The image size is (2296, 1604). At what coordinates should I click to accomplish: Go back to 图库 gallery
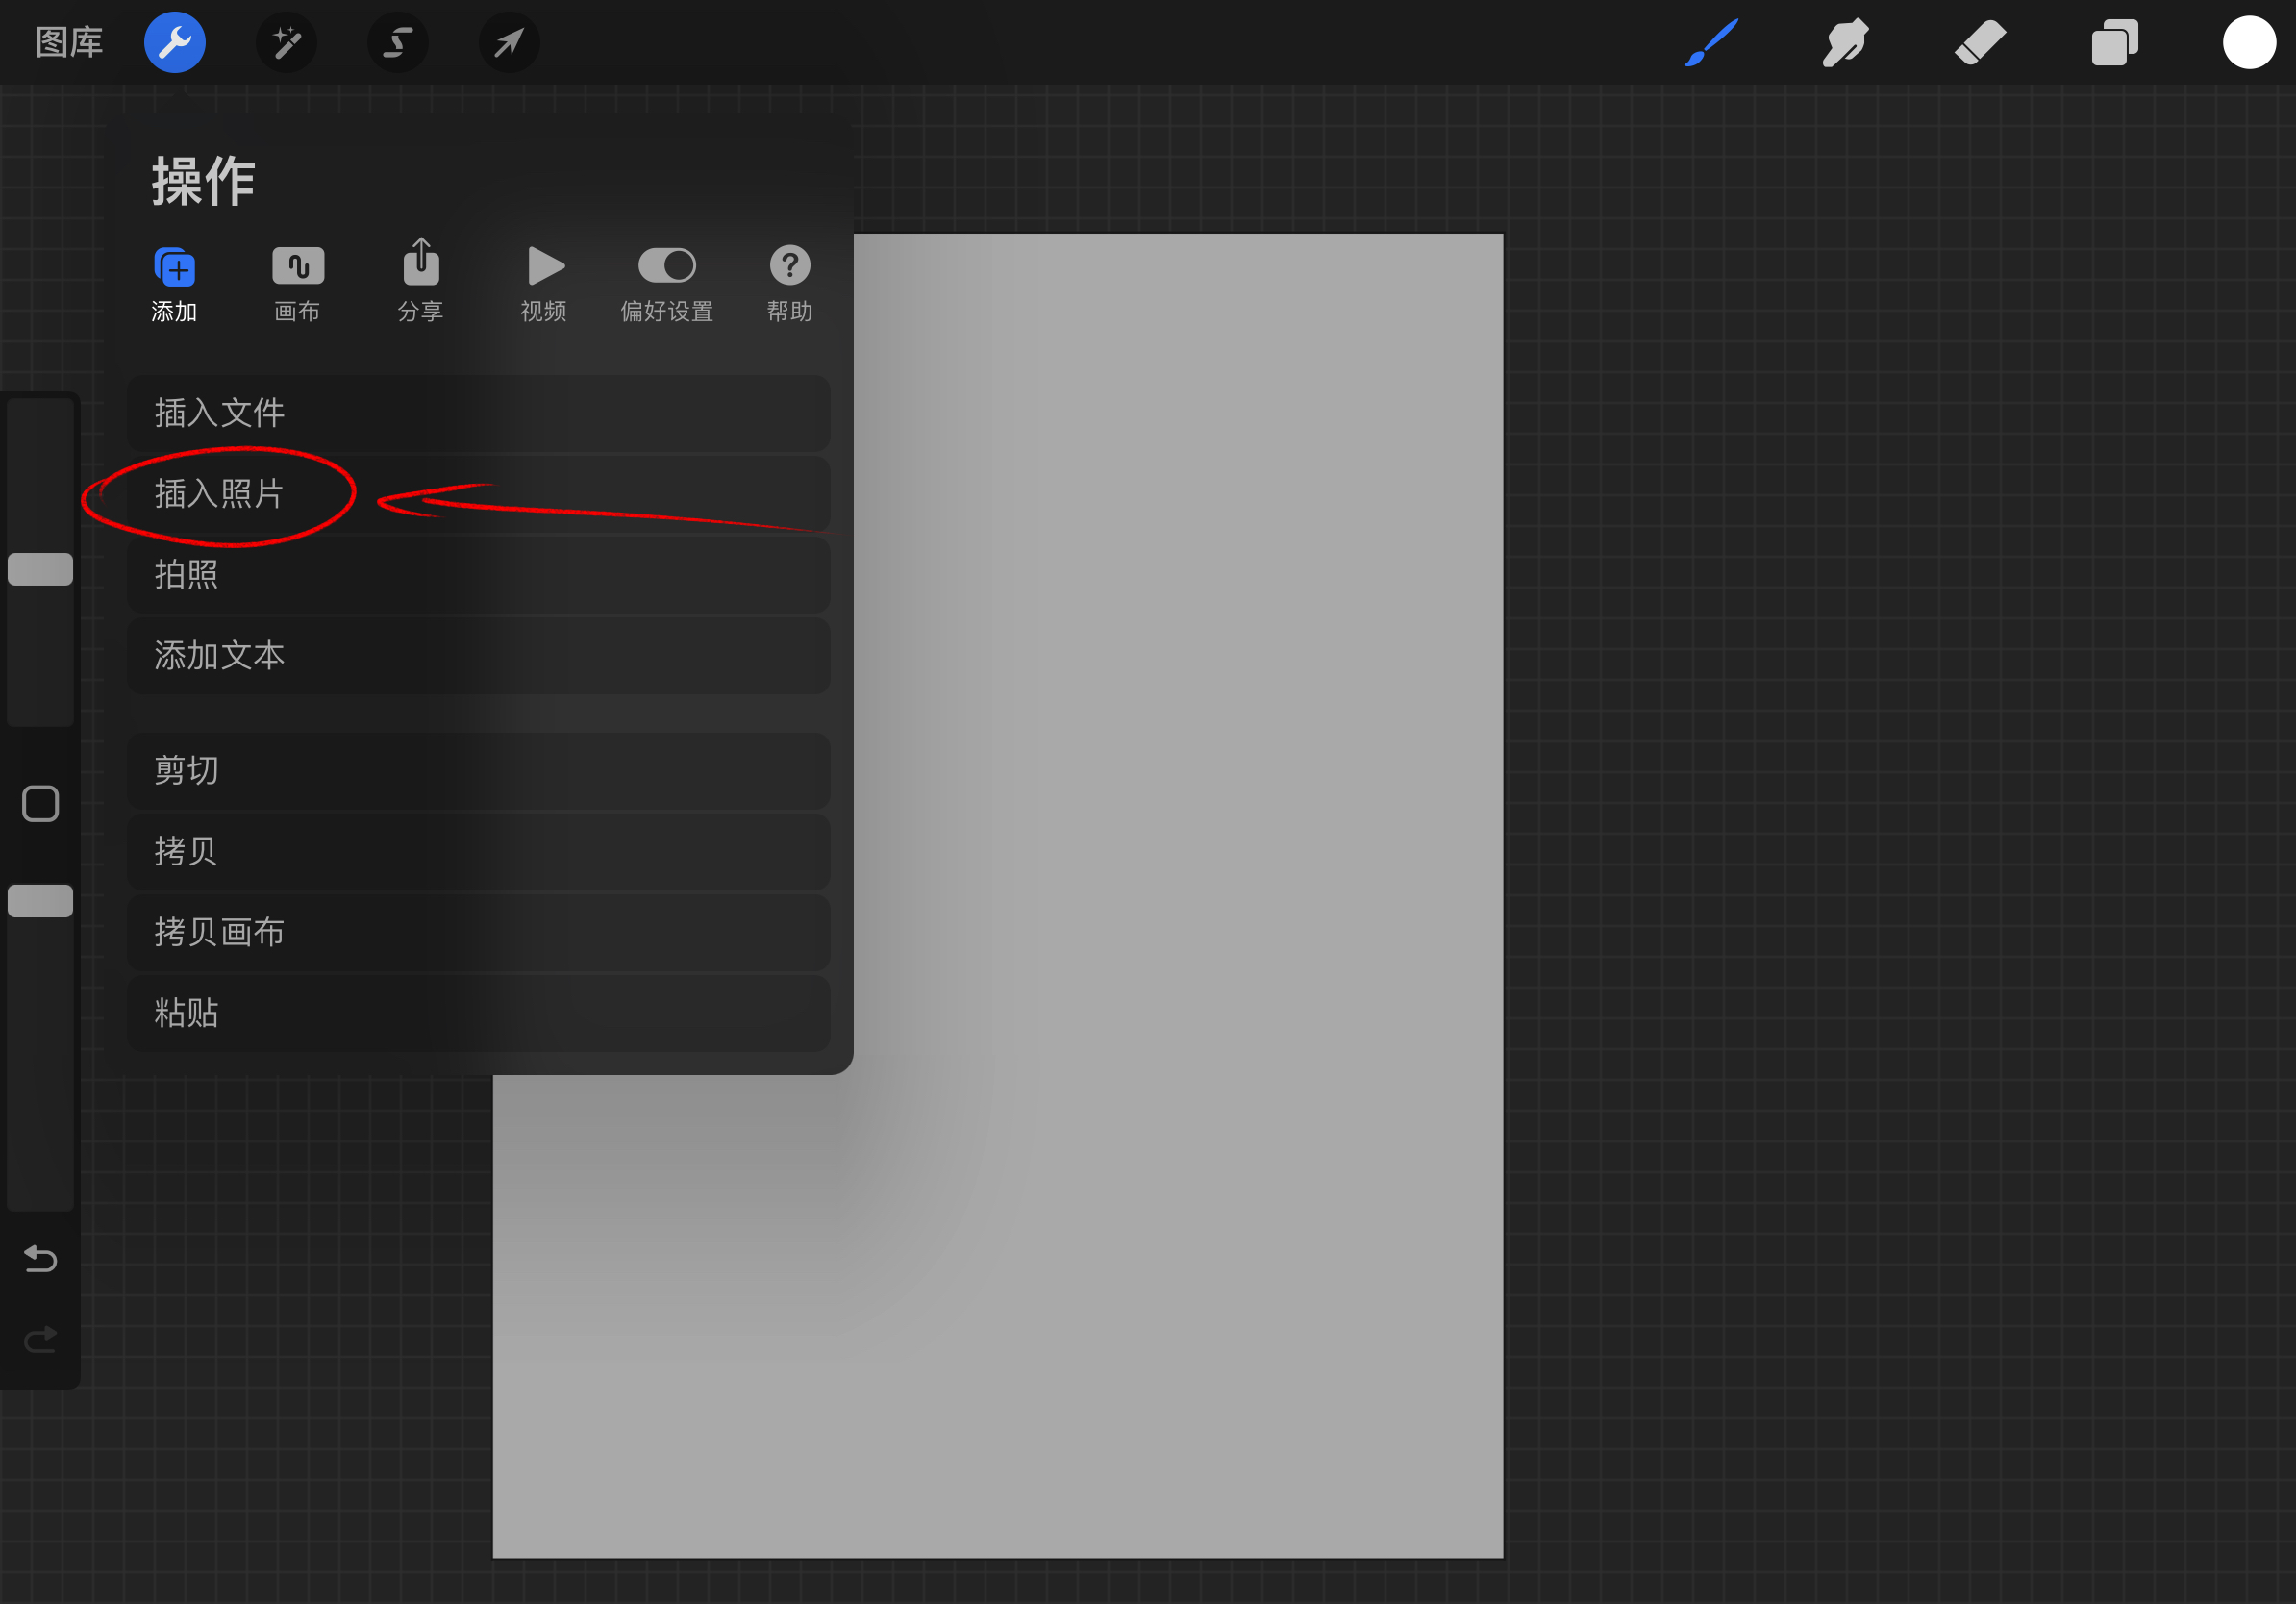69,43
